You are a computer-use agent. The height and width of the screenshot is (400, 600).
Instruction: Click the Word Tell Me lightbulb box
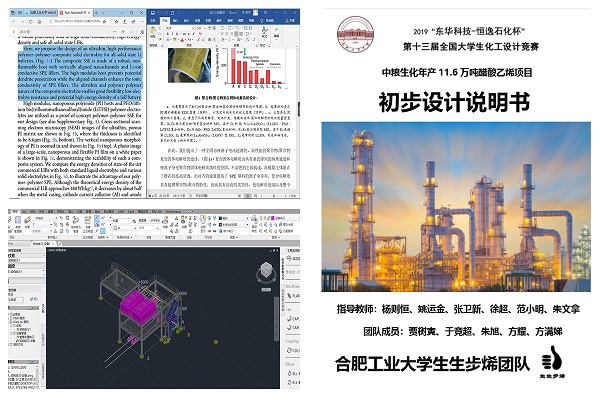268,21
